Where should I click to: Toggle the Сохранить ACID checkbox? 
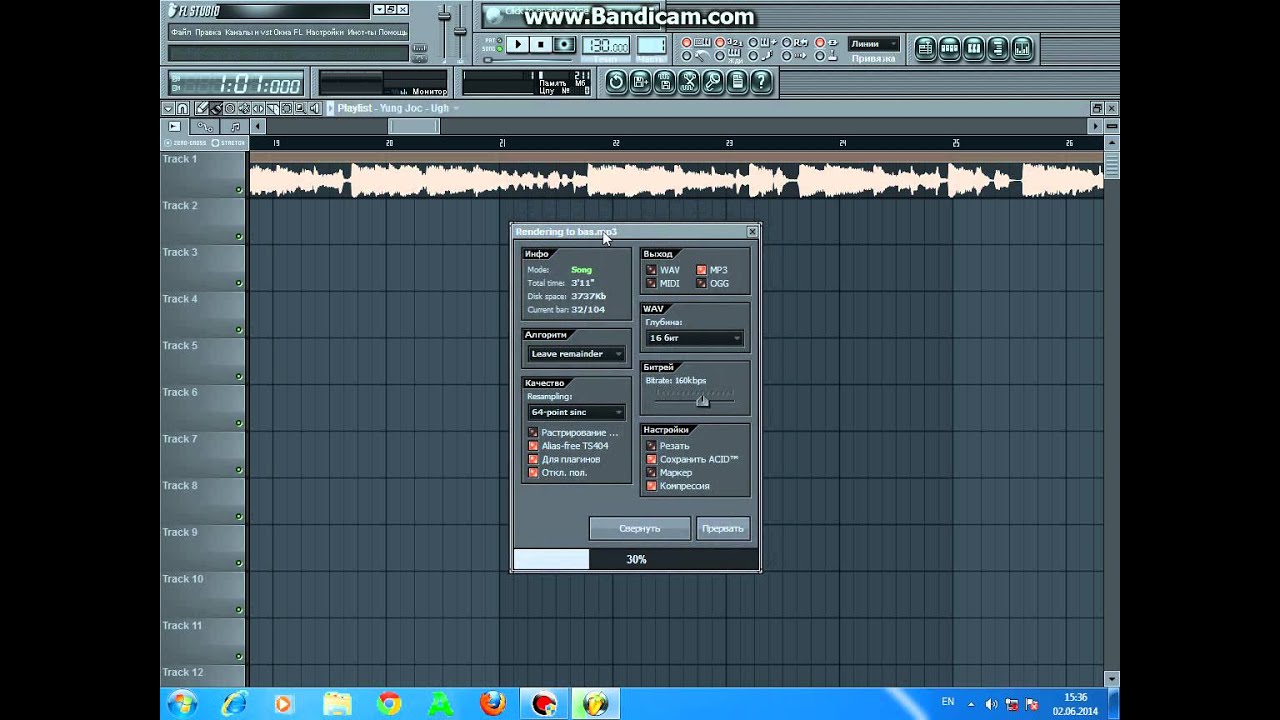(651, 459)
